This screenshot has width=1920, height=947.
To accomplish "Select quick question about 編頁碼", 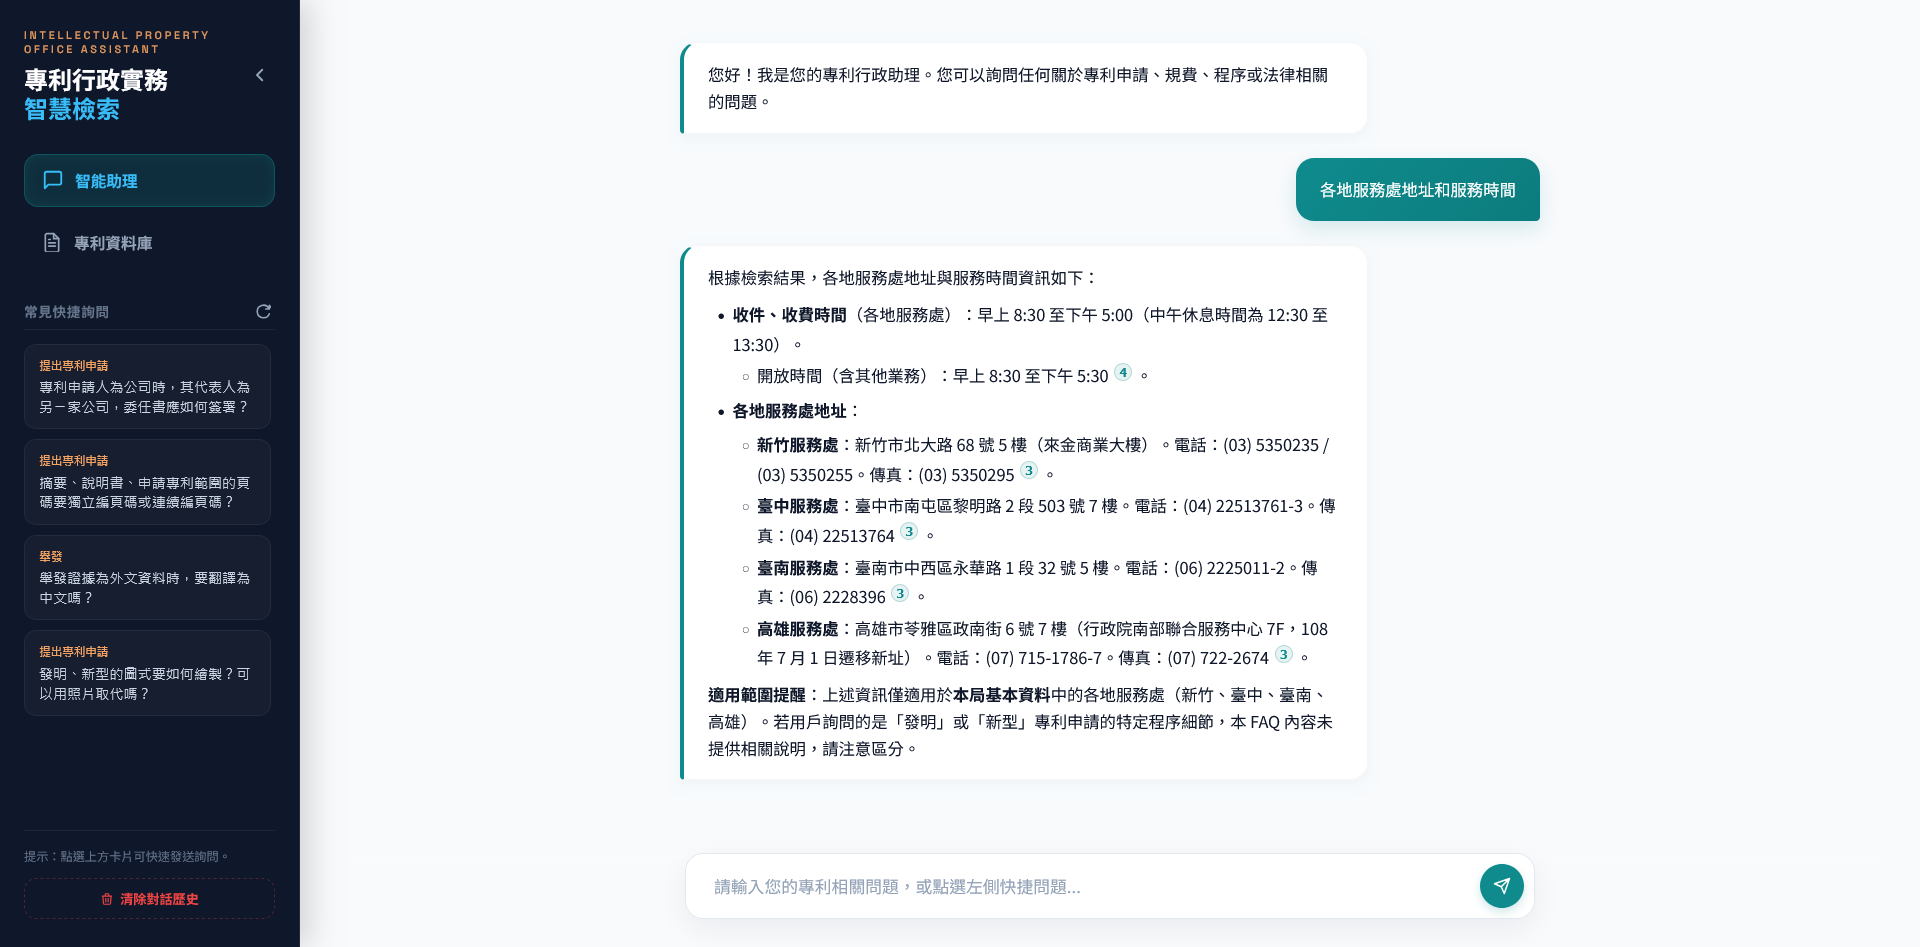I will [147, 482].
